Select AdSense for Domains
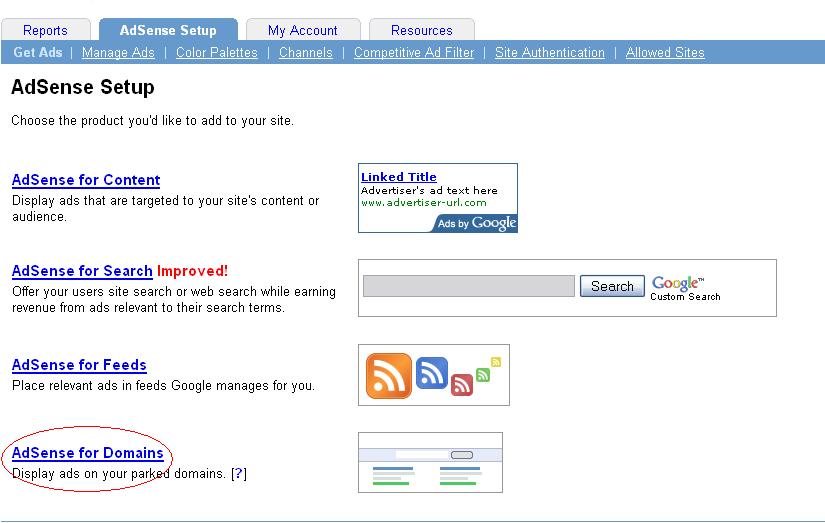 88,453
